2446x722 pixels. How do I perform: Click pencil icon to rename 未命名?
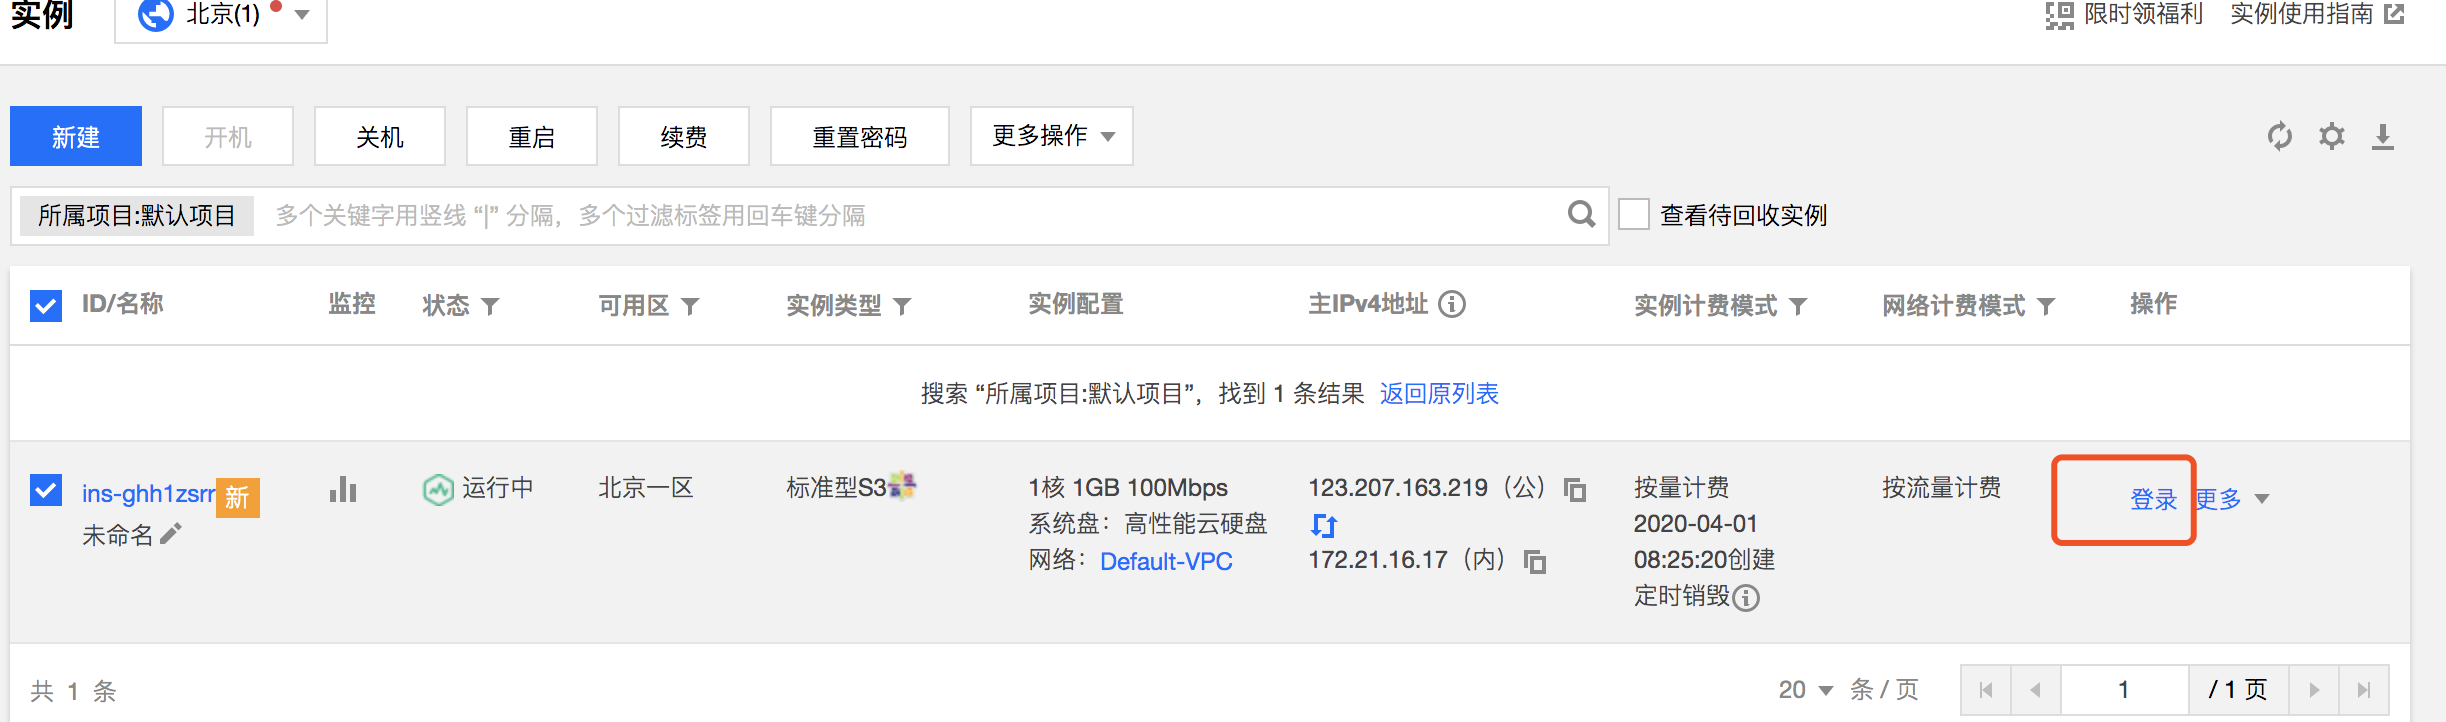pos(171,534)
